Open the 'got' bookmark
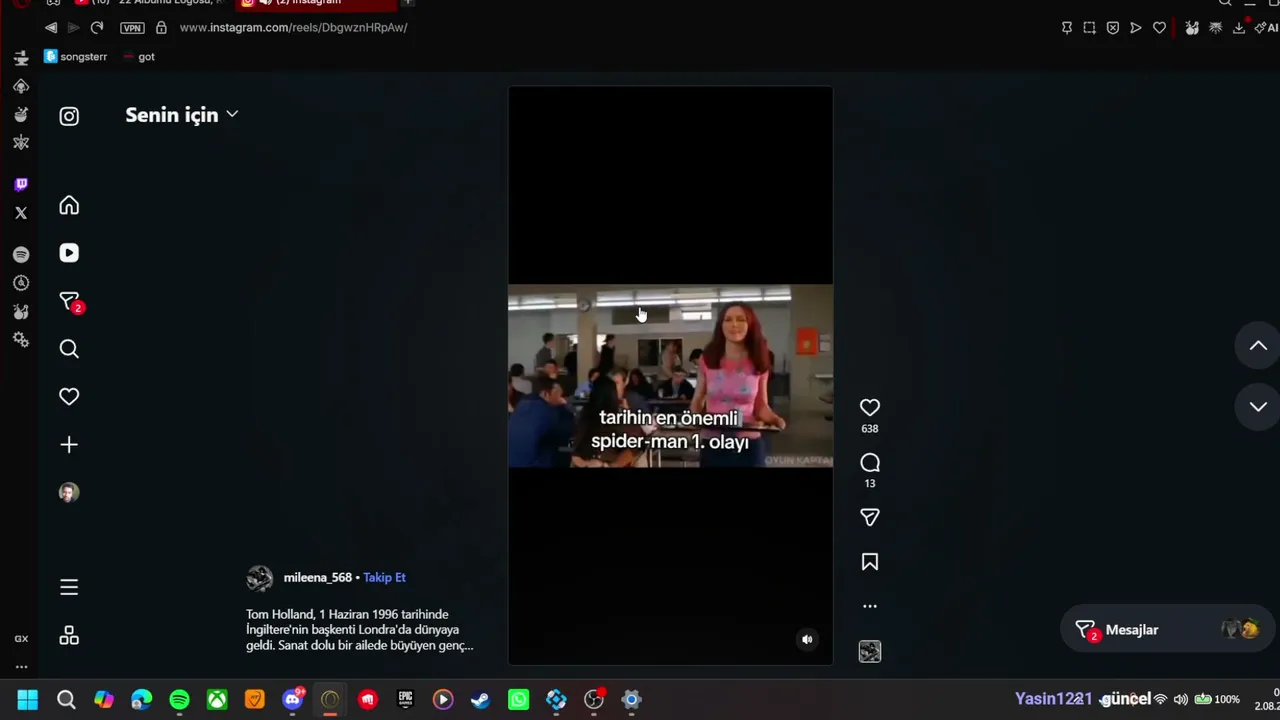Image resolution: width=1280 pixels, height=720 pixels. pos(139,57)
